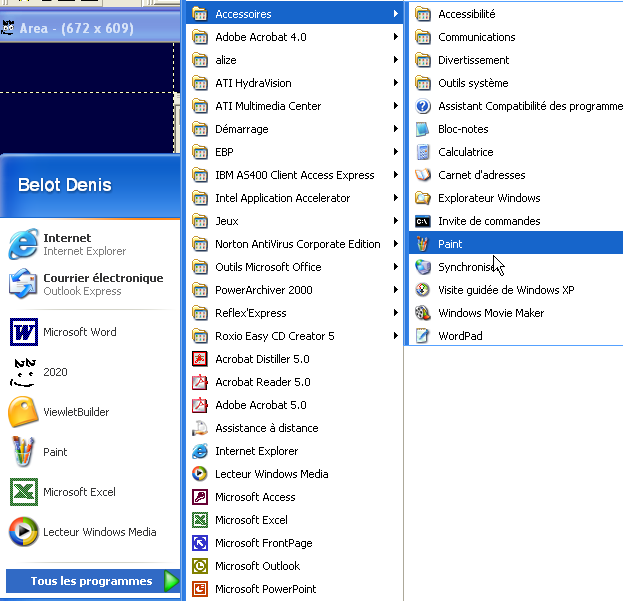Viewport: 623px width, 601px height.
Task: Open Roxio Easy CD Creator 5 submenu
Action: [295, 336]
